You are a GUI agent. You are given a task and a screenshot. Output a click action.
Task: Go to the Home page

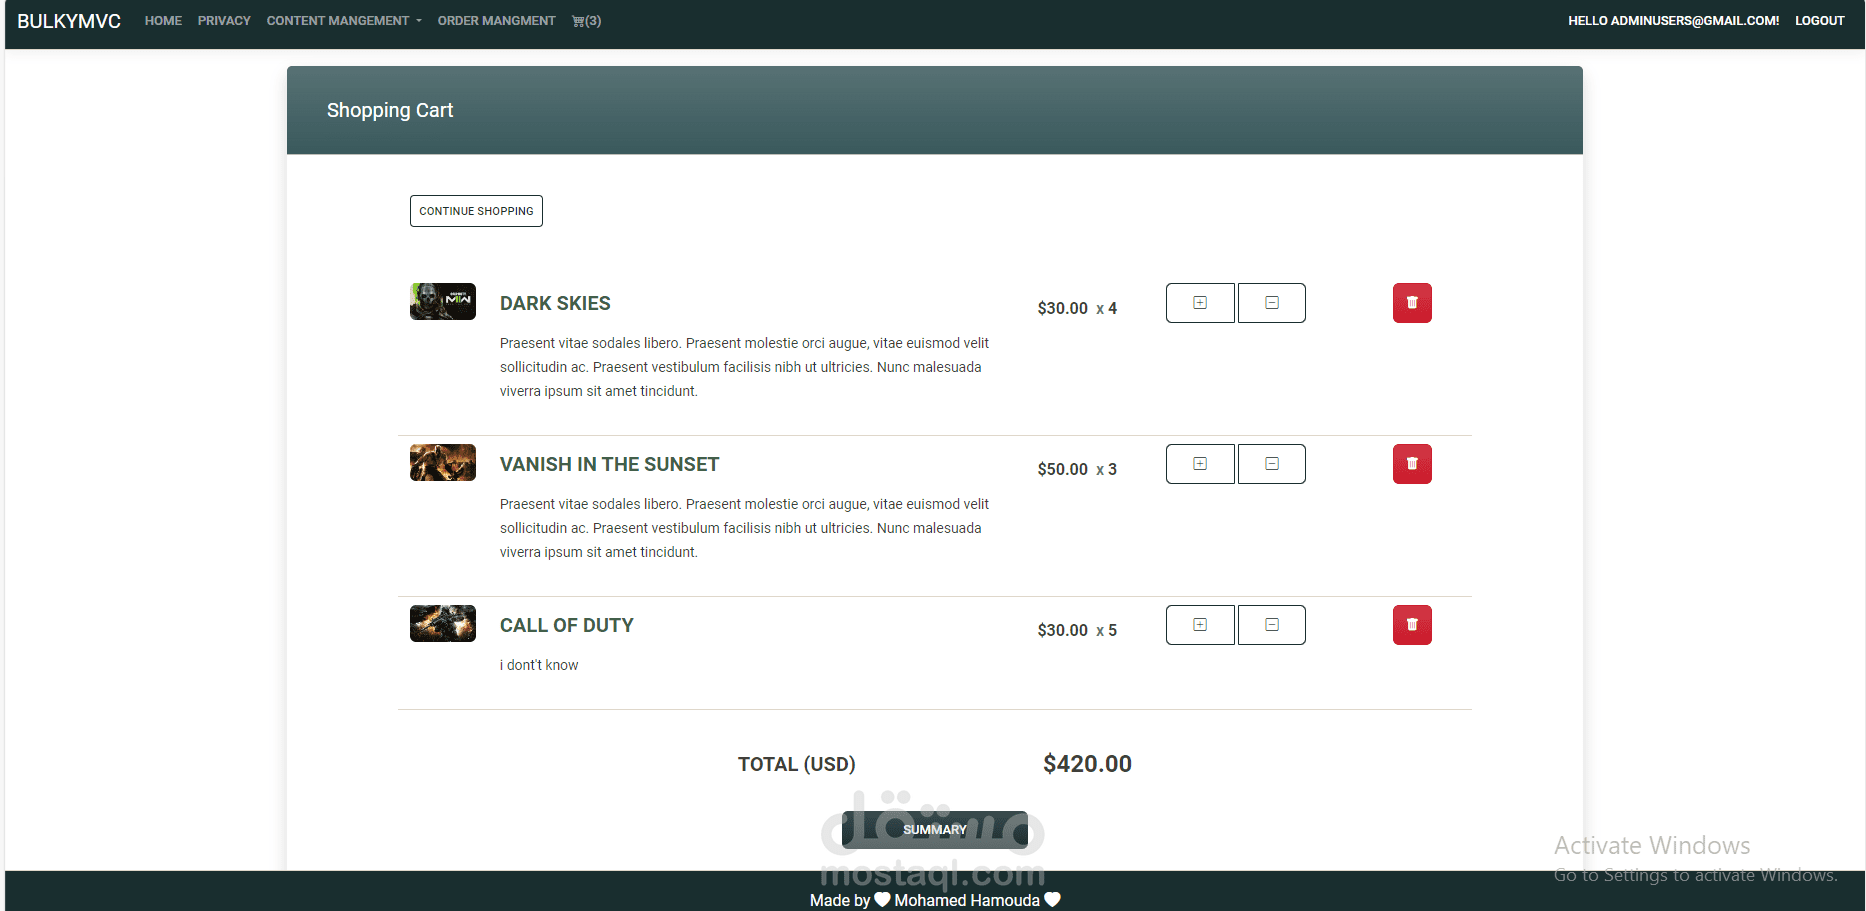point(163,21)
